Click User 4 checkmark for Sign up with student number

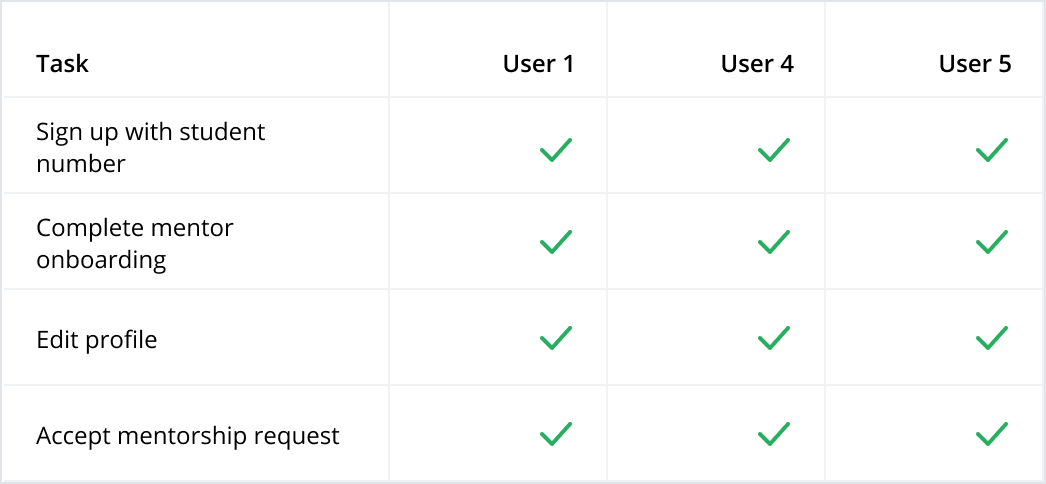point(774,149)
